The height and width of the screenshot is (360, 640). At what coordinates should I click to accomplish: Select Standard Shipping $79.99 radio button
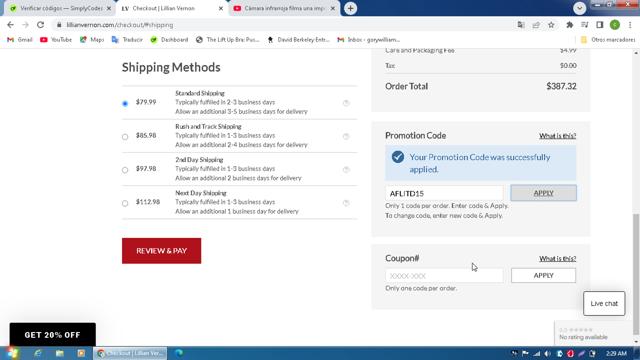tap(125, 104)
